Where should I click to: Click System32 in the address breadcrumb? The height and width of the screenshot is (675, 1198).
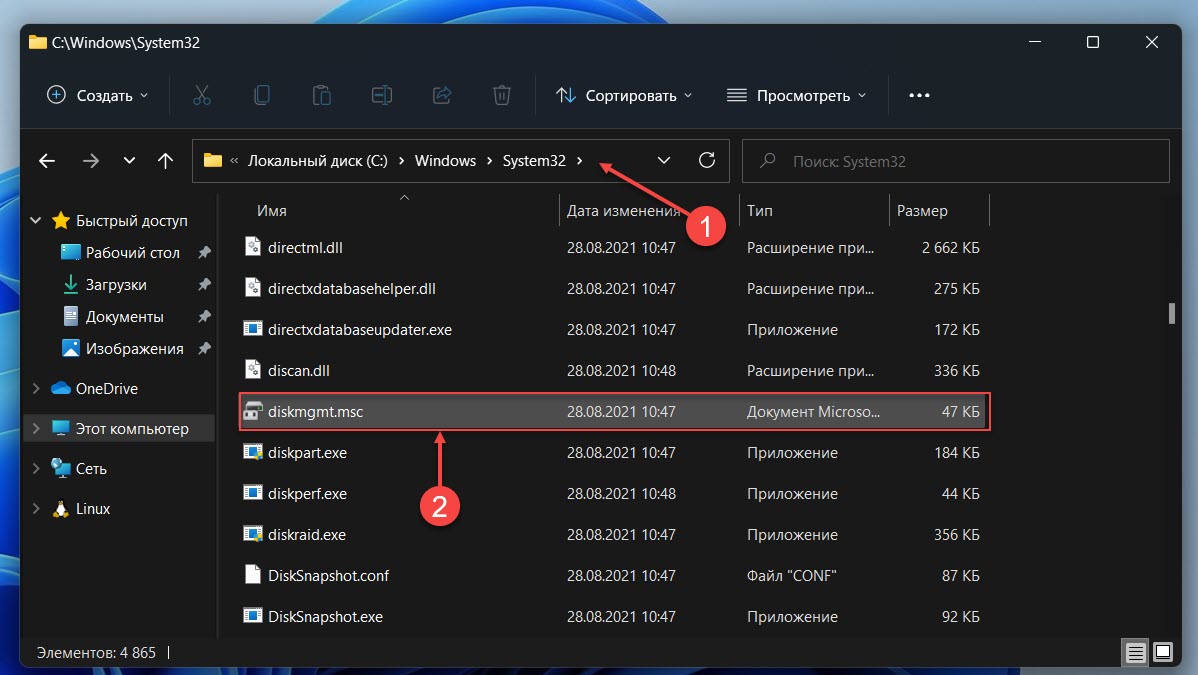pos(534,161)
